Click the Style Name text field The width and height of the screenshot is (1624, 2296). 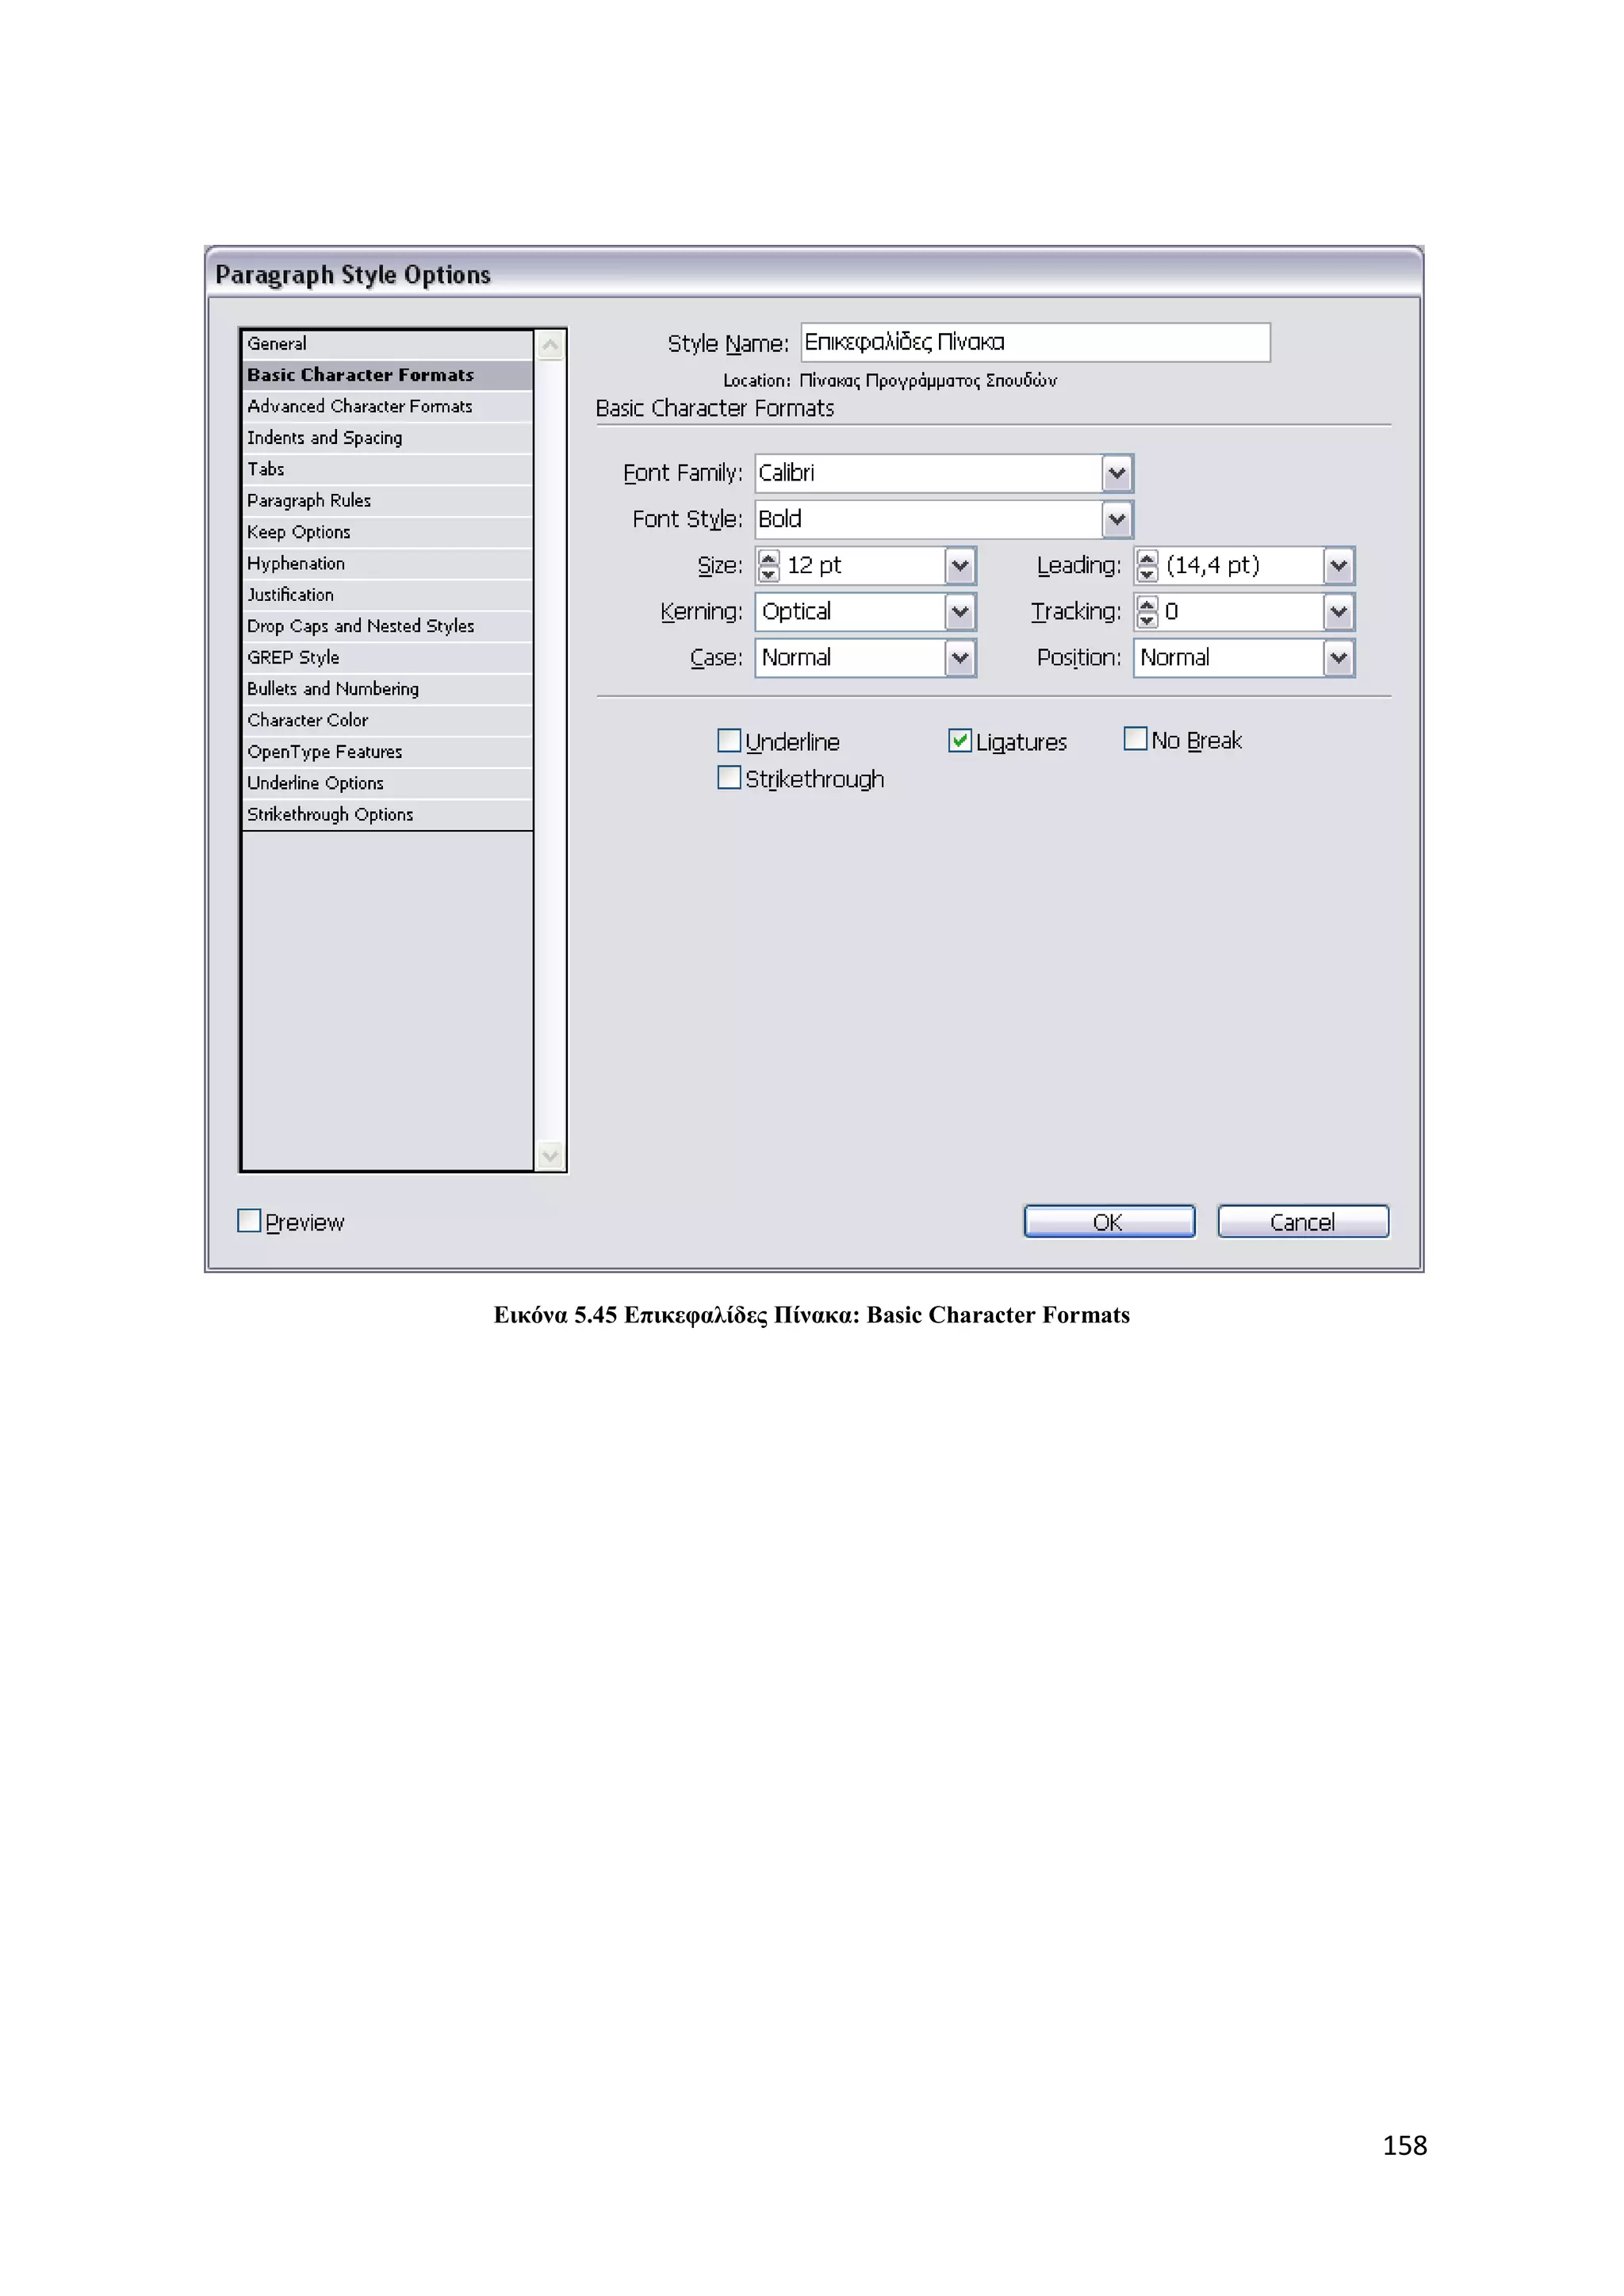pos(1035,343)
